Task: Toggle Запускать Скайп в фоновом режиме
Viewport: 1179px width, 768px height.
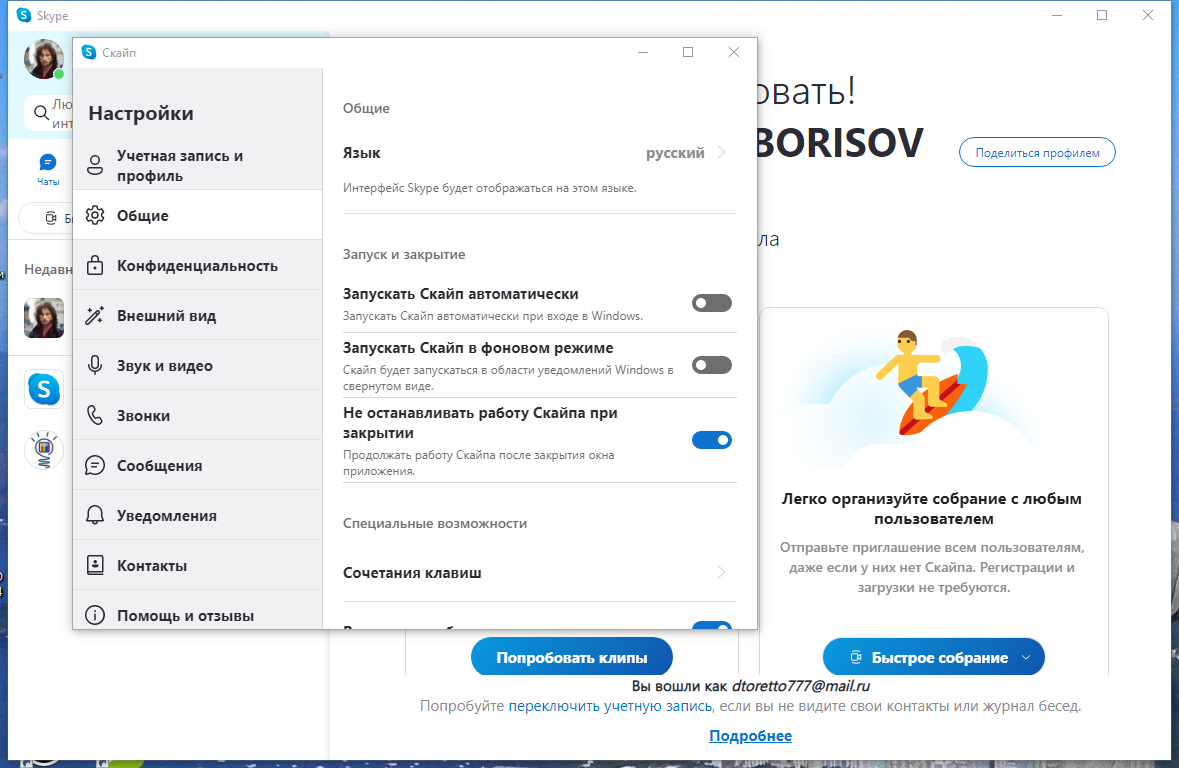Action: [711, 366]
